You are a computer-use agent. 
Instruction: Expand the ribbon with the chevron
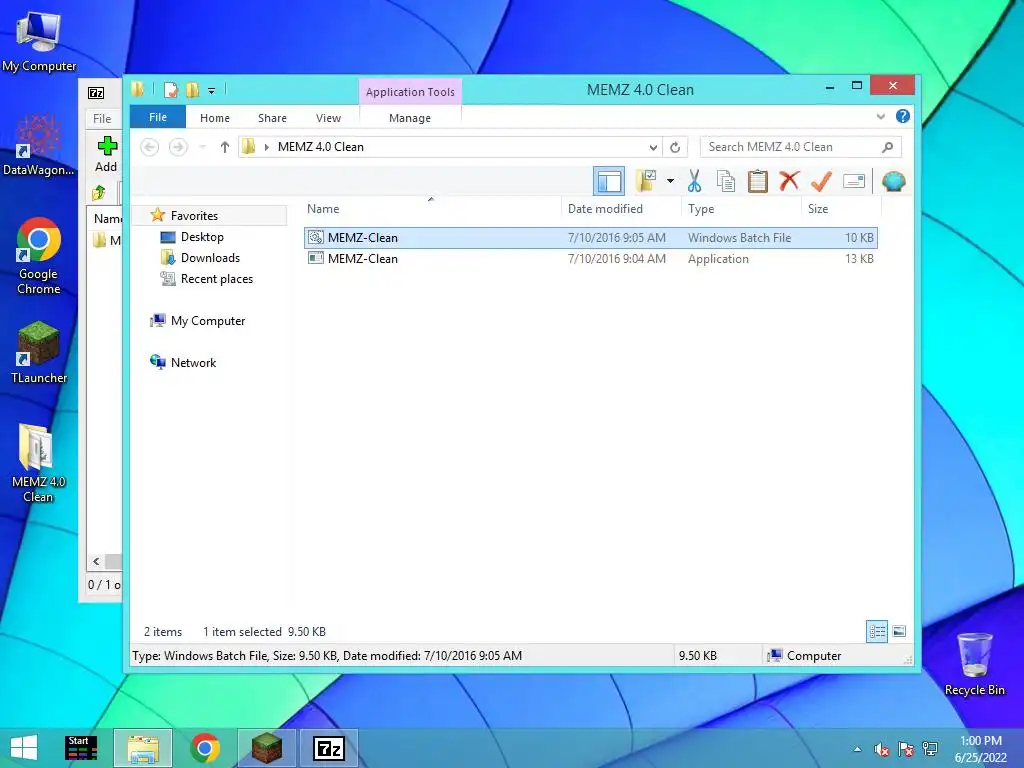pos(880,117)
